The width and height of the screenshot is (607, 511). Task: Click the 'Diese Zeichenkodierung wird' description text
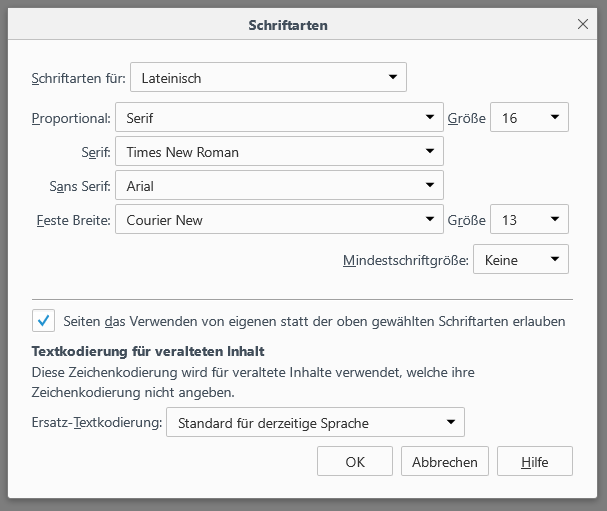point(253,382)
